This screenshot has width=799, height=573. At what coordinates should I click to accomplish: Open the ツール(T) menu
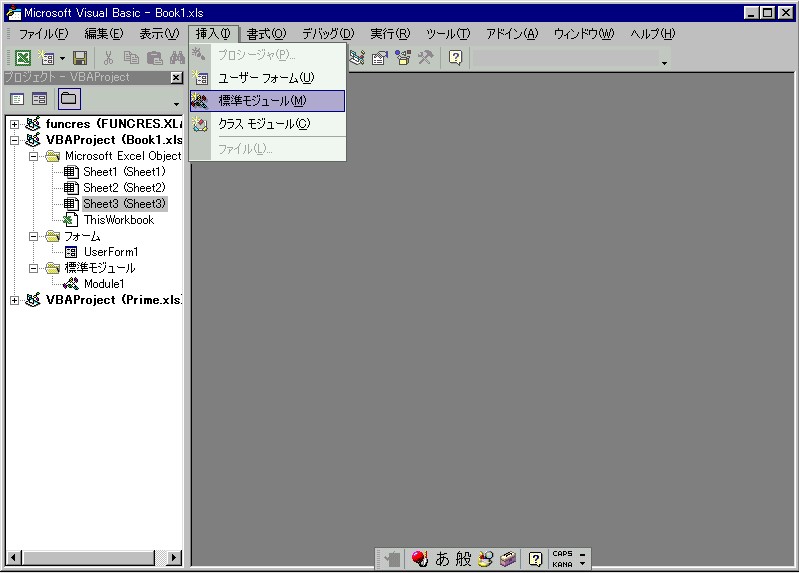pos(448,34)
